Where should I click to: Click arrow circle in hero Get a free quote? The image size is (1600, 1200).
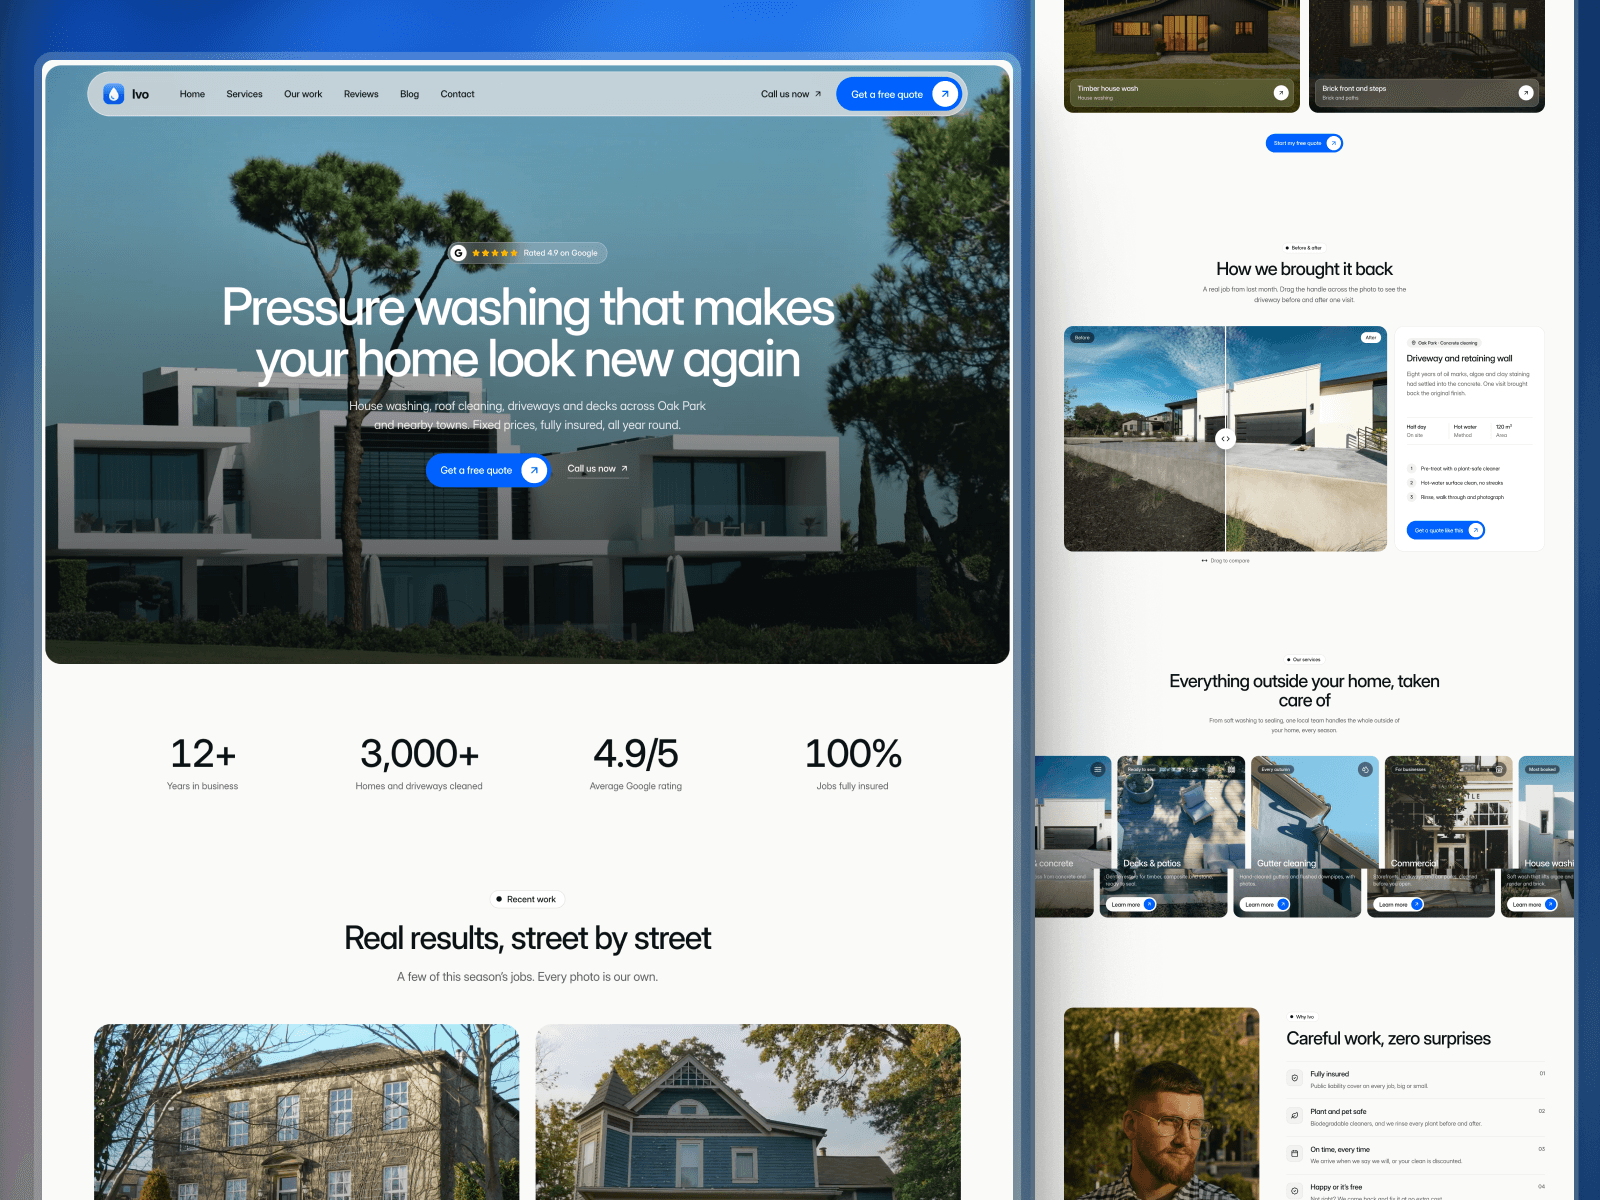click(x=534, y=470)
